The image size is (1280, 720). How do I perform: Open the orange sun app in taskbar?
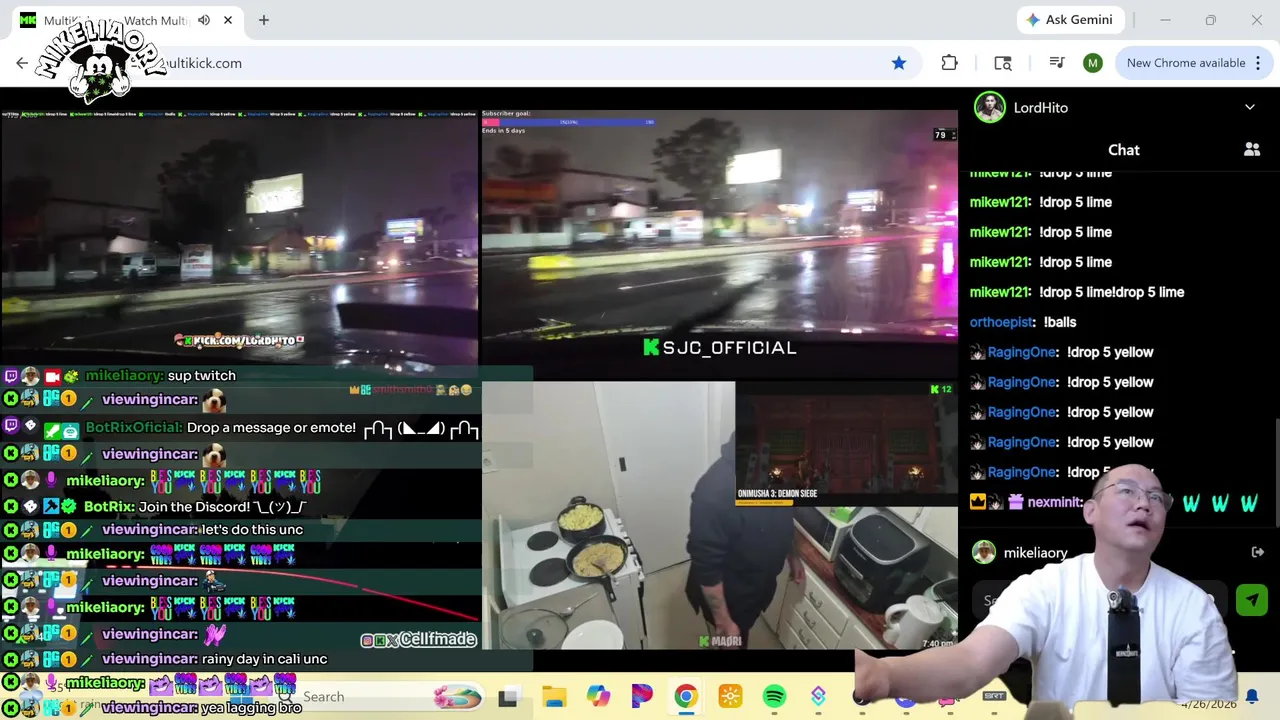point(730,697)
